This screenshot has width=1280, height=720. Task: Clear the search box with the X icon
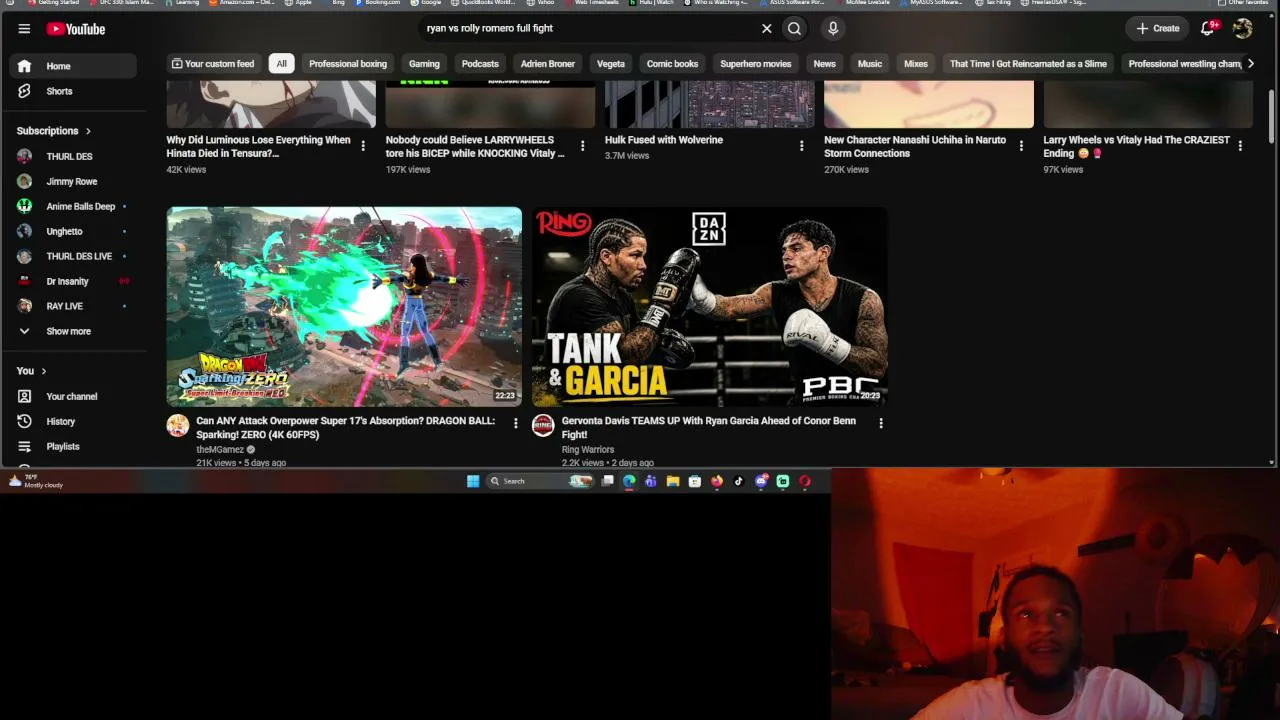click(767, 28)
